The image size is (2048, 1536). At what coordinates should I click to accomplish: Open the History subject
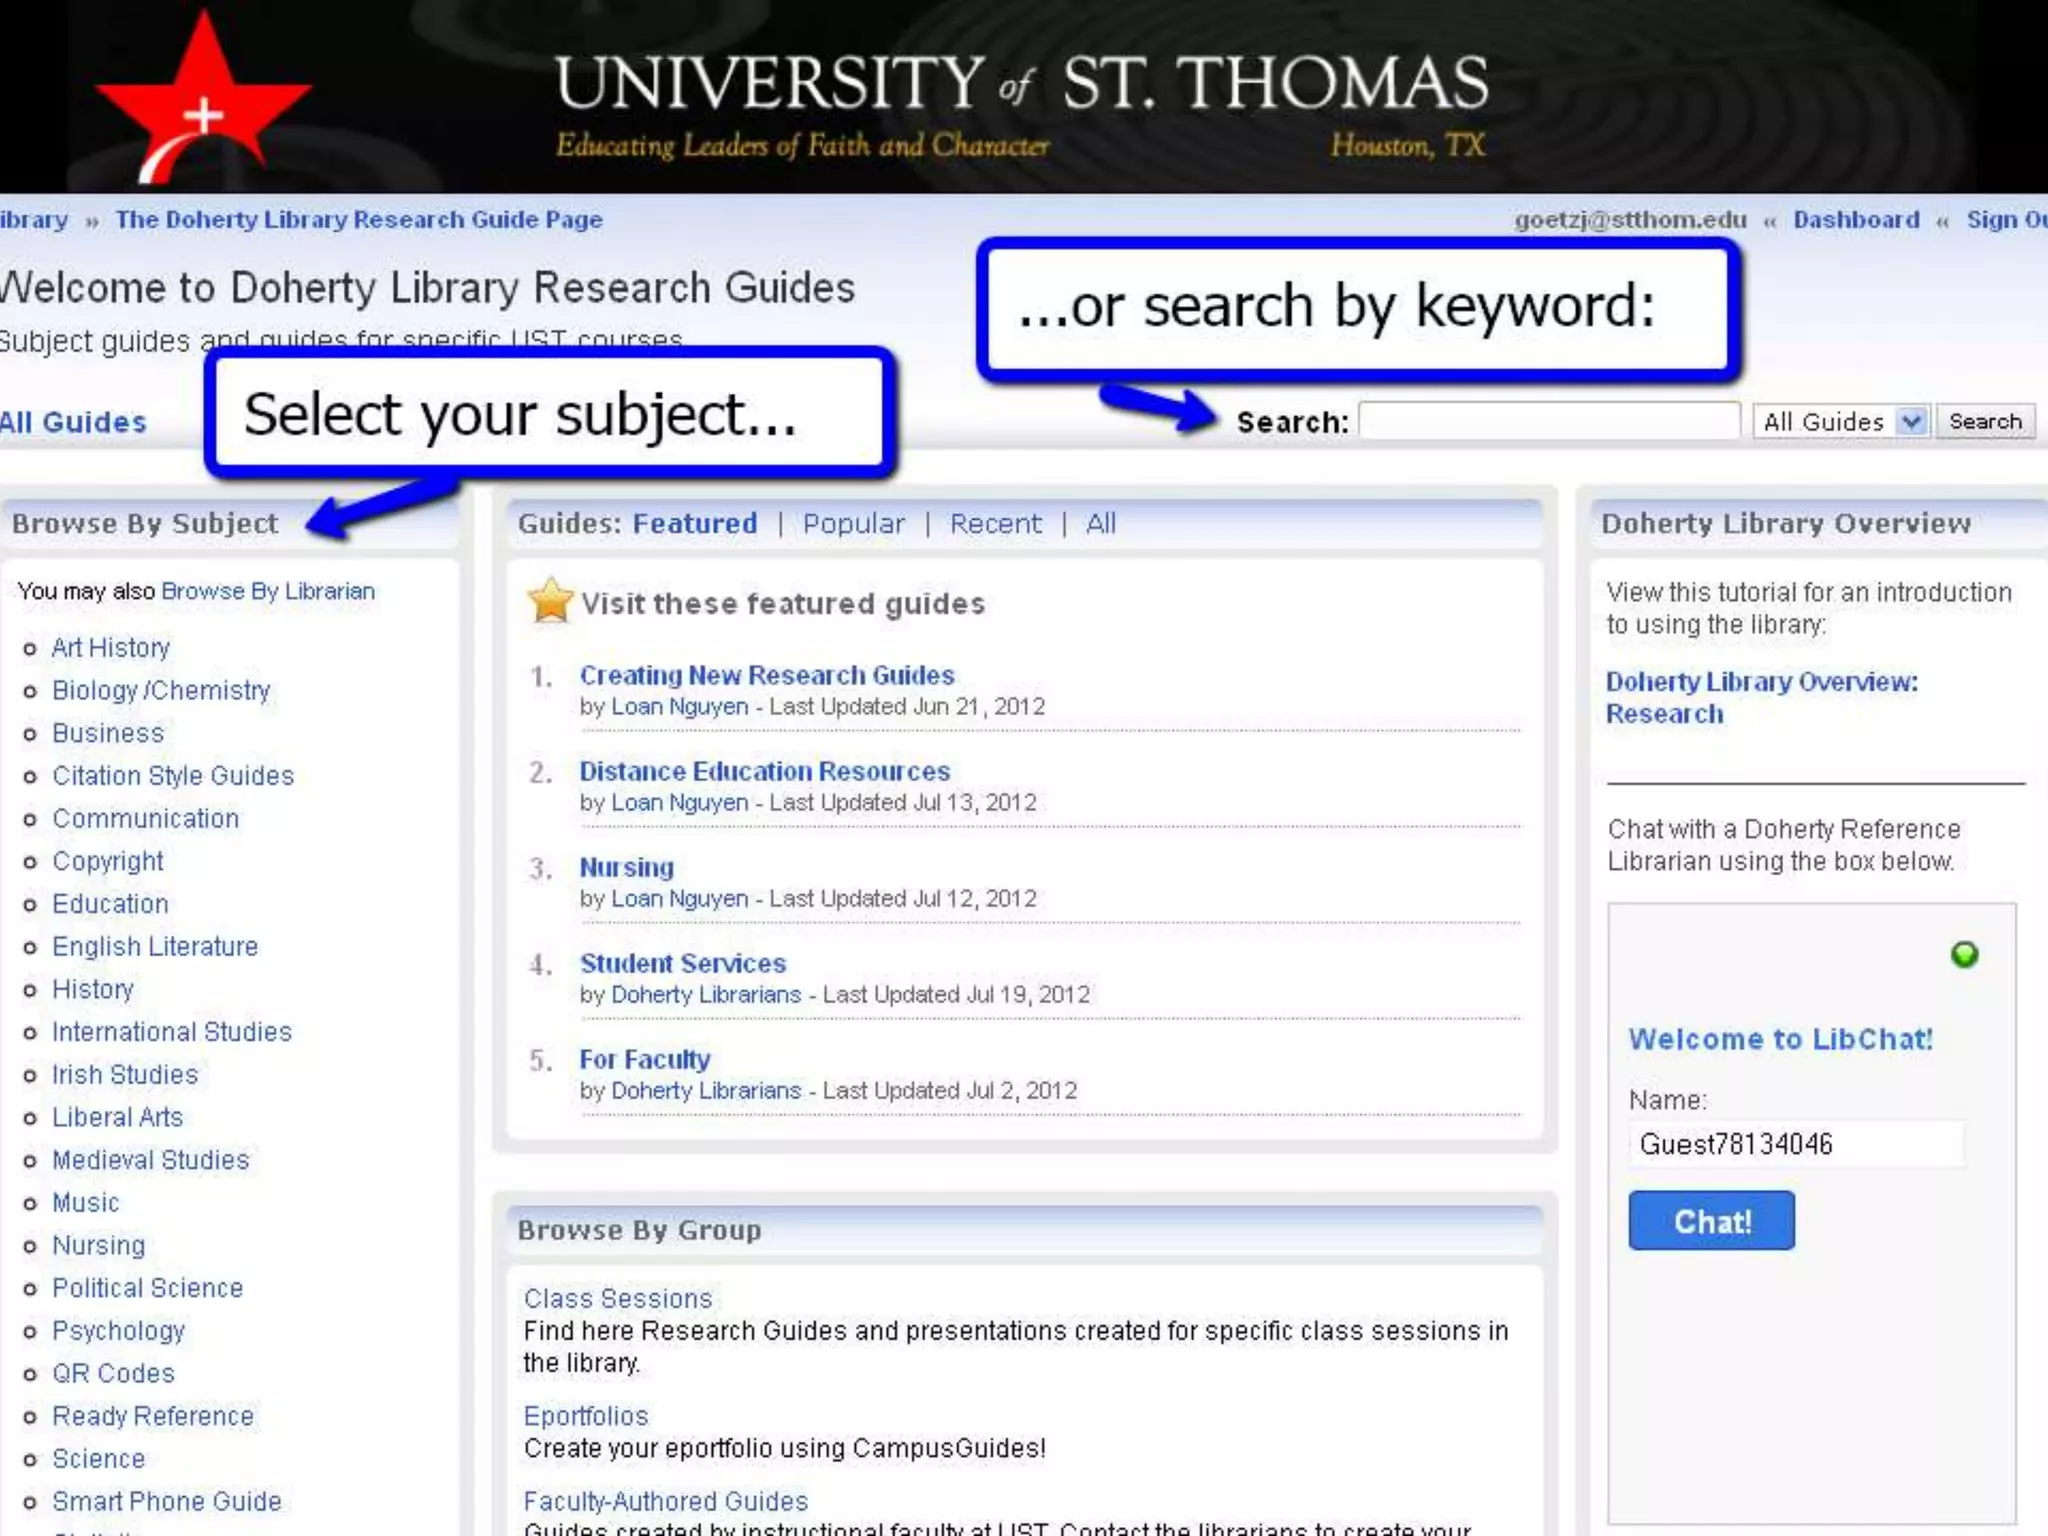tap(93, 989)
